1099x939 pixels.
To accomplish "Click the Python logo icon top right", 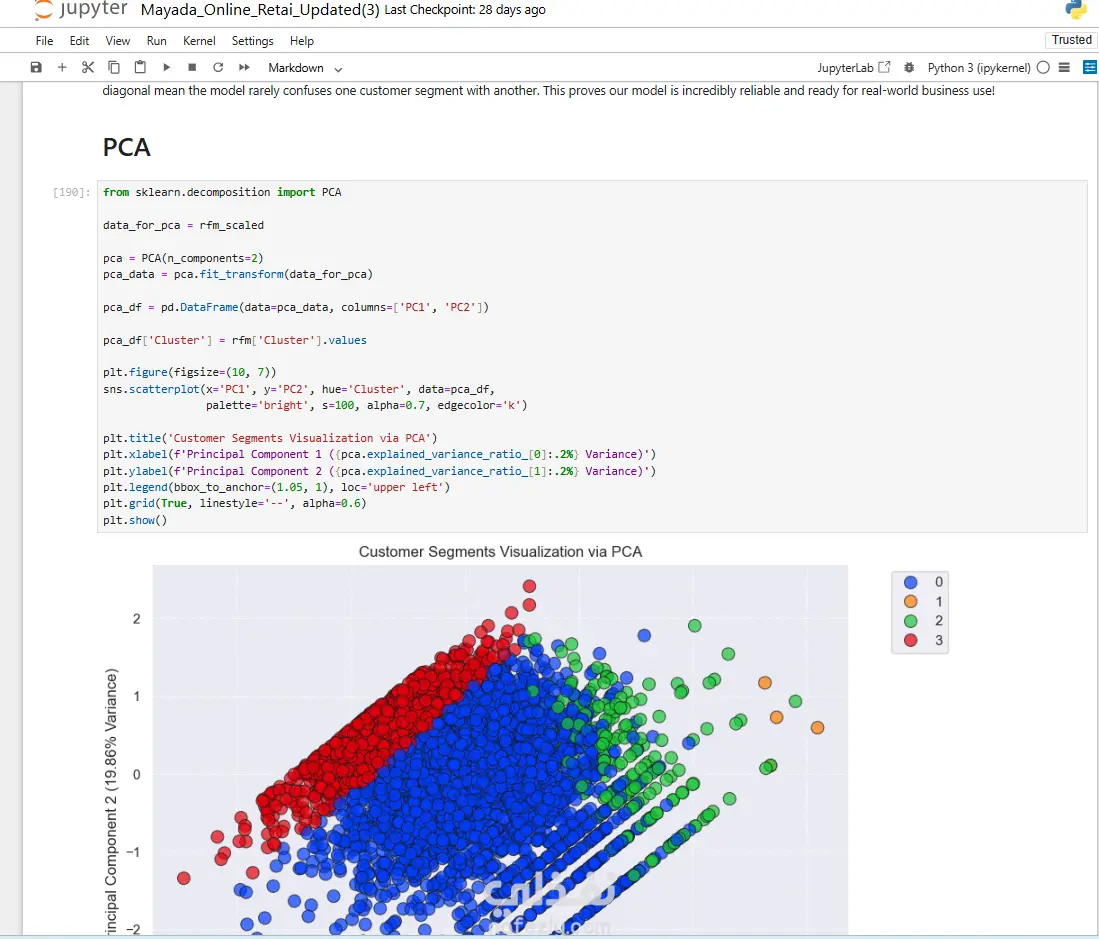I will [x=1075, y=9].
